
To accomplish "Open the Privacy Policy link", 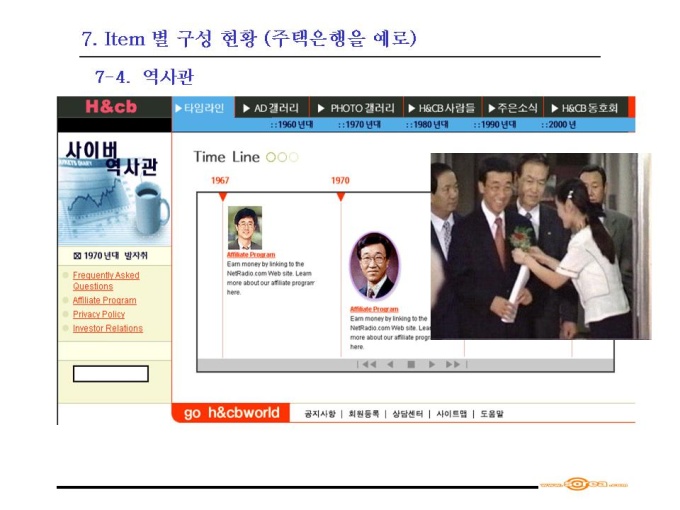I will pos(98,314).
